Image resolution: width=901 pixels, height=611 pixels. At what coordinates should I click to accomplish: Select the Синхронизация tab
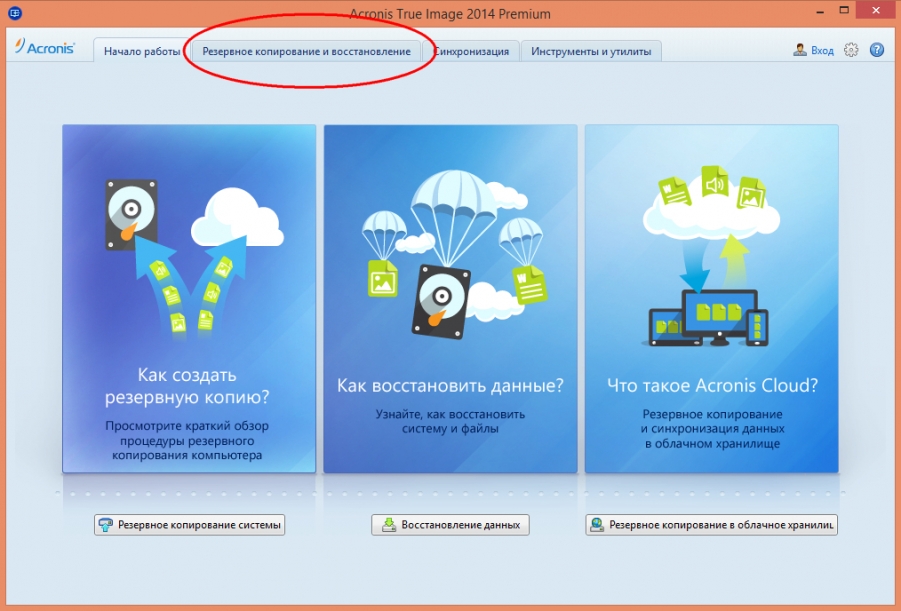coord(472,51)
